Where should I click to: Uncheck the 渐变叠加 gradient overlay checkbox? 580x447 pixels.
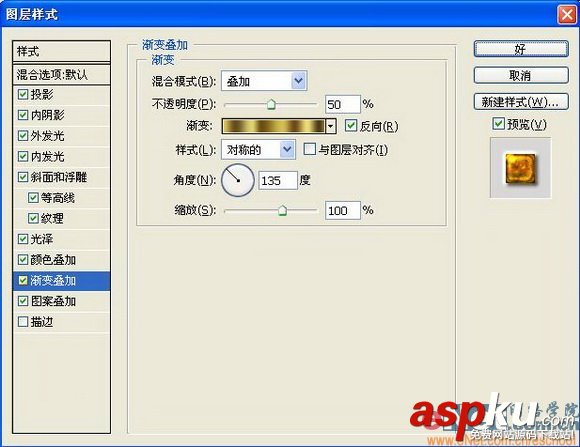[23, 280]
